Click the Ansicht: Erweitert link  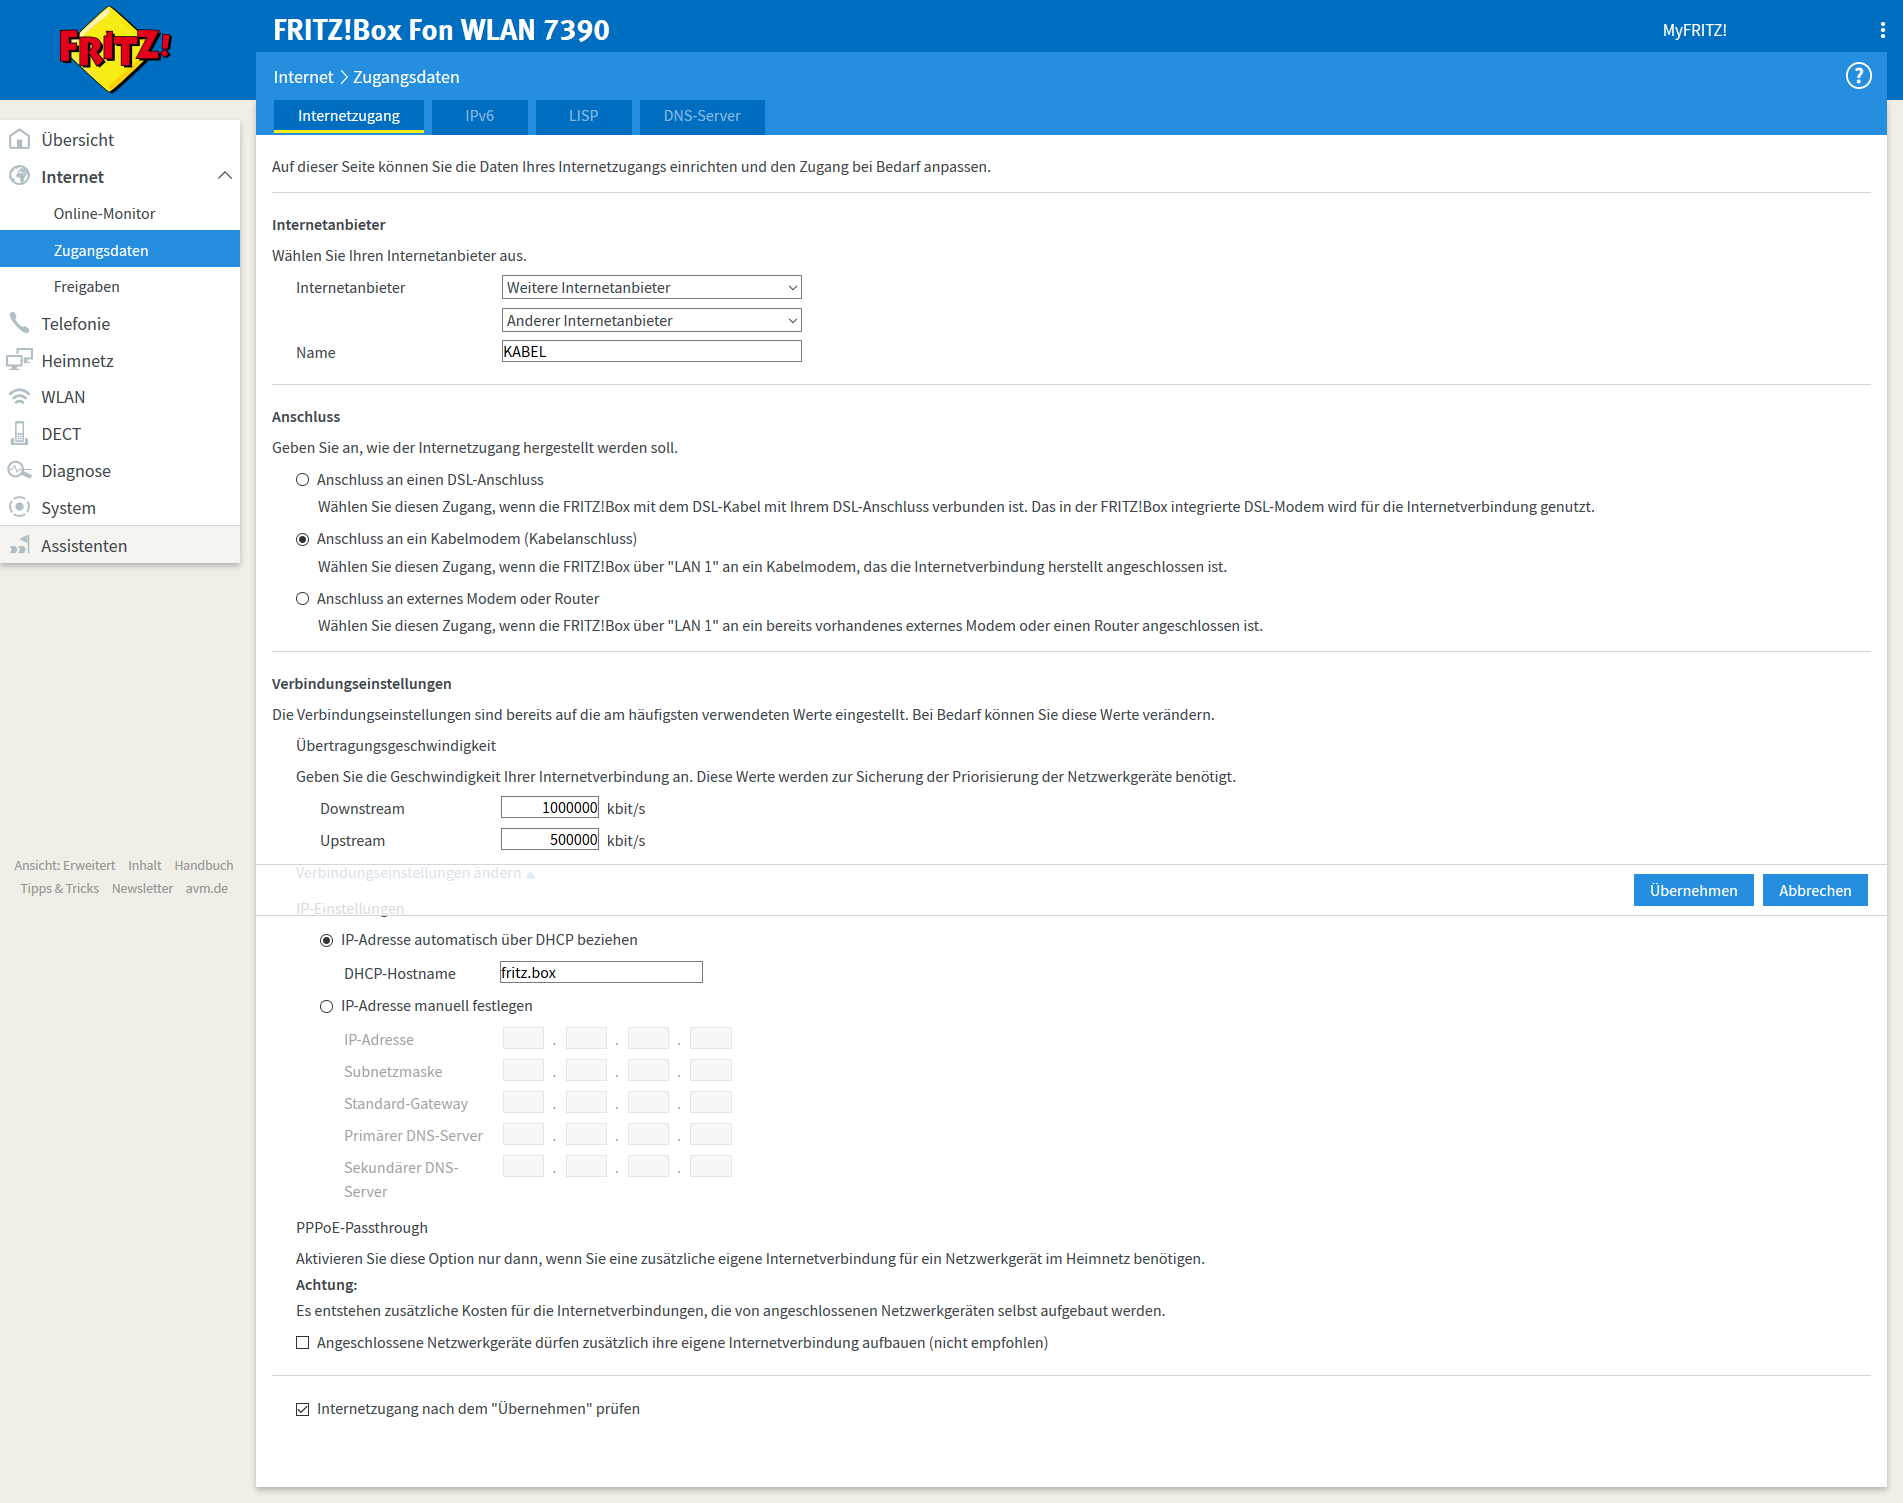click(64, 866)
